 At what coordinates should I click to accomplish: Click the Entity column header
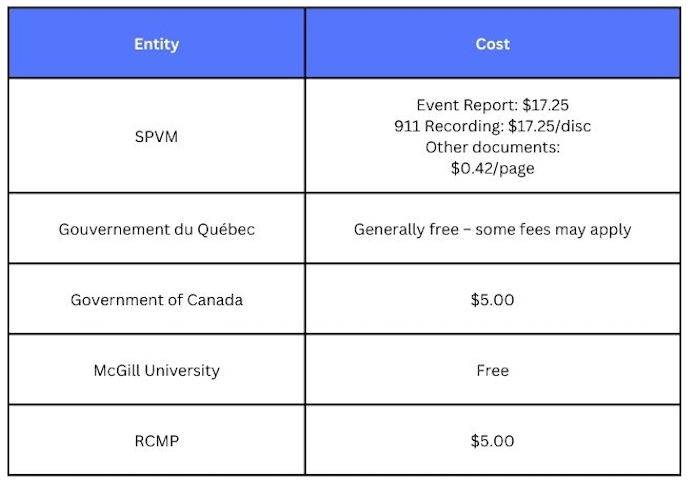click(157, 44)
